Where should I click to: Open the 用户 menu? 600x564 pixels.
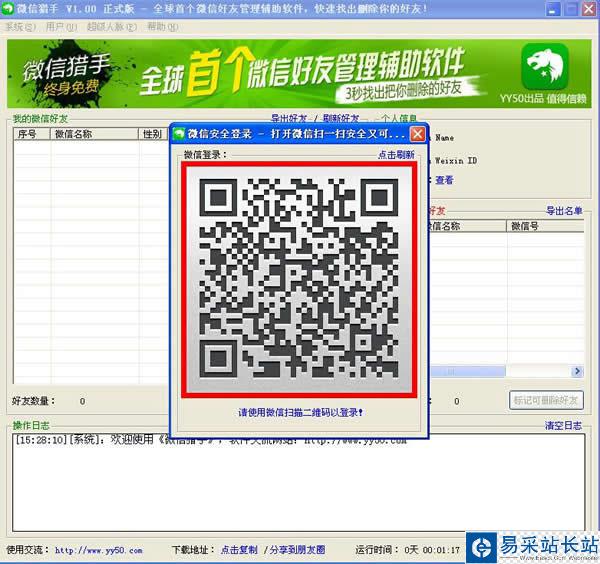pyautogui.click(x=61, y=27)
